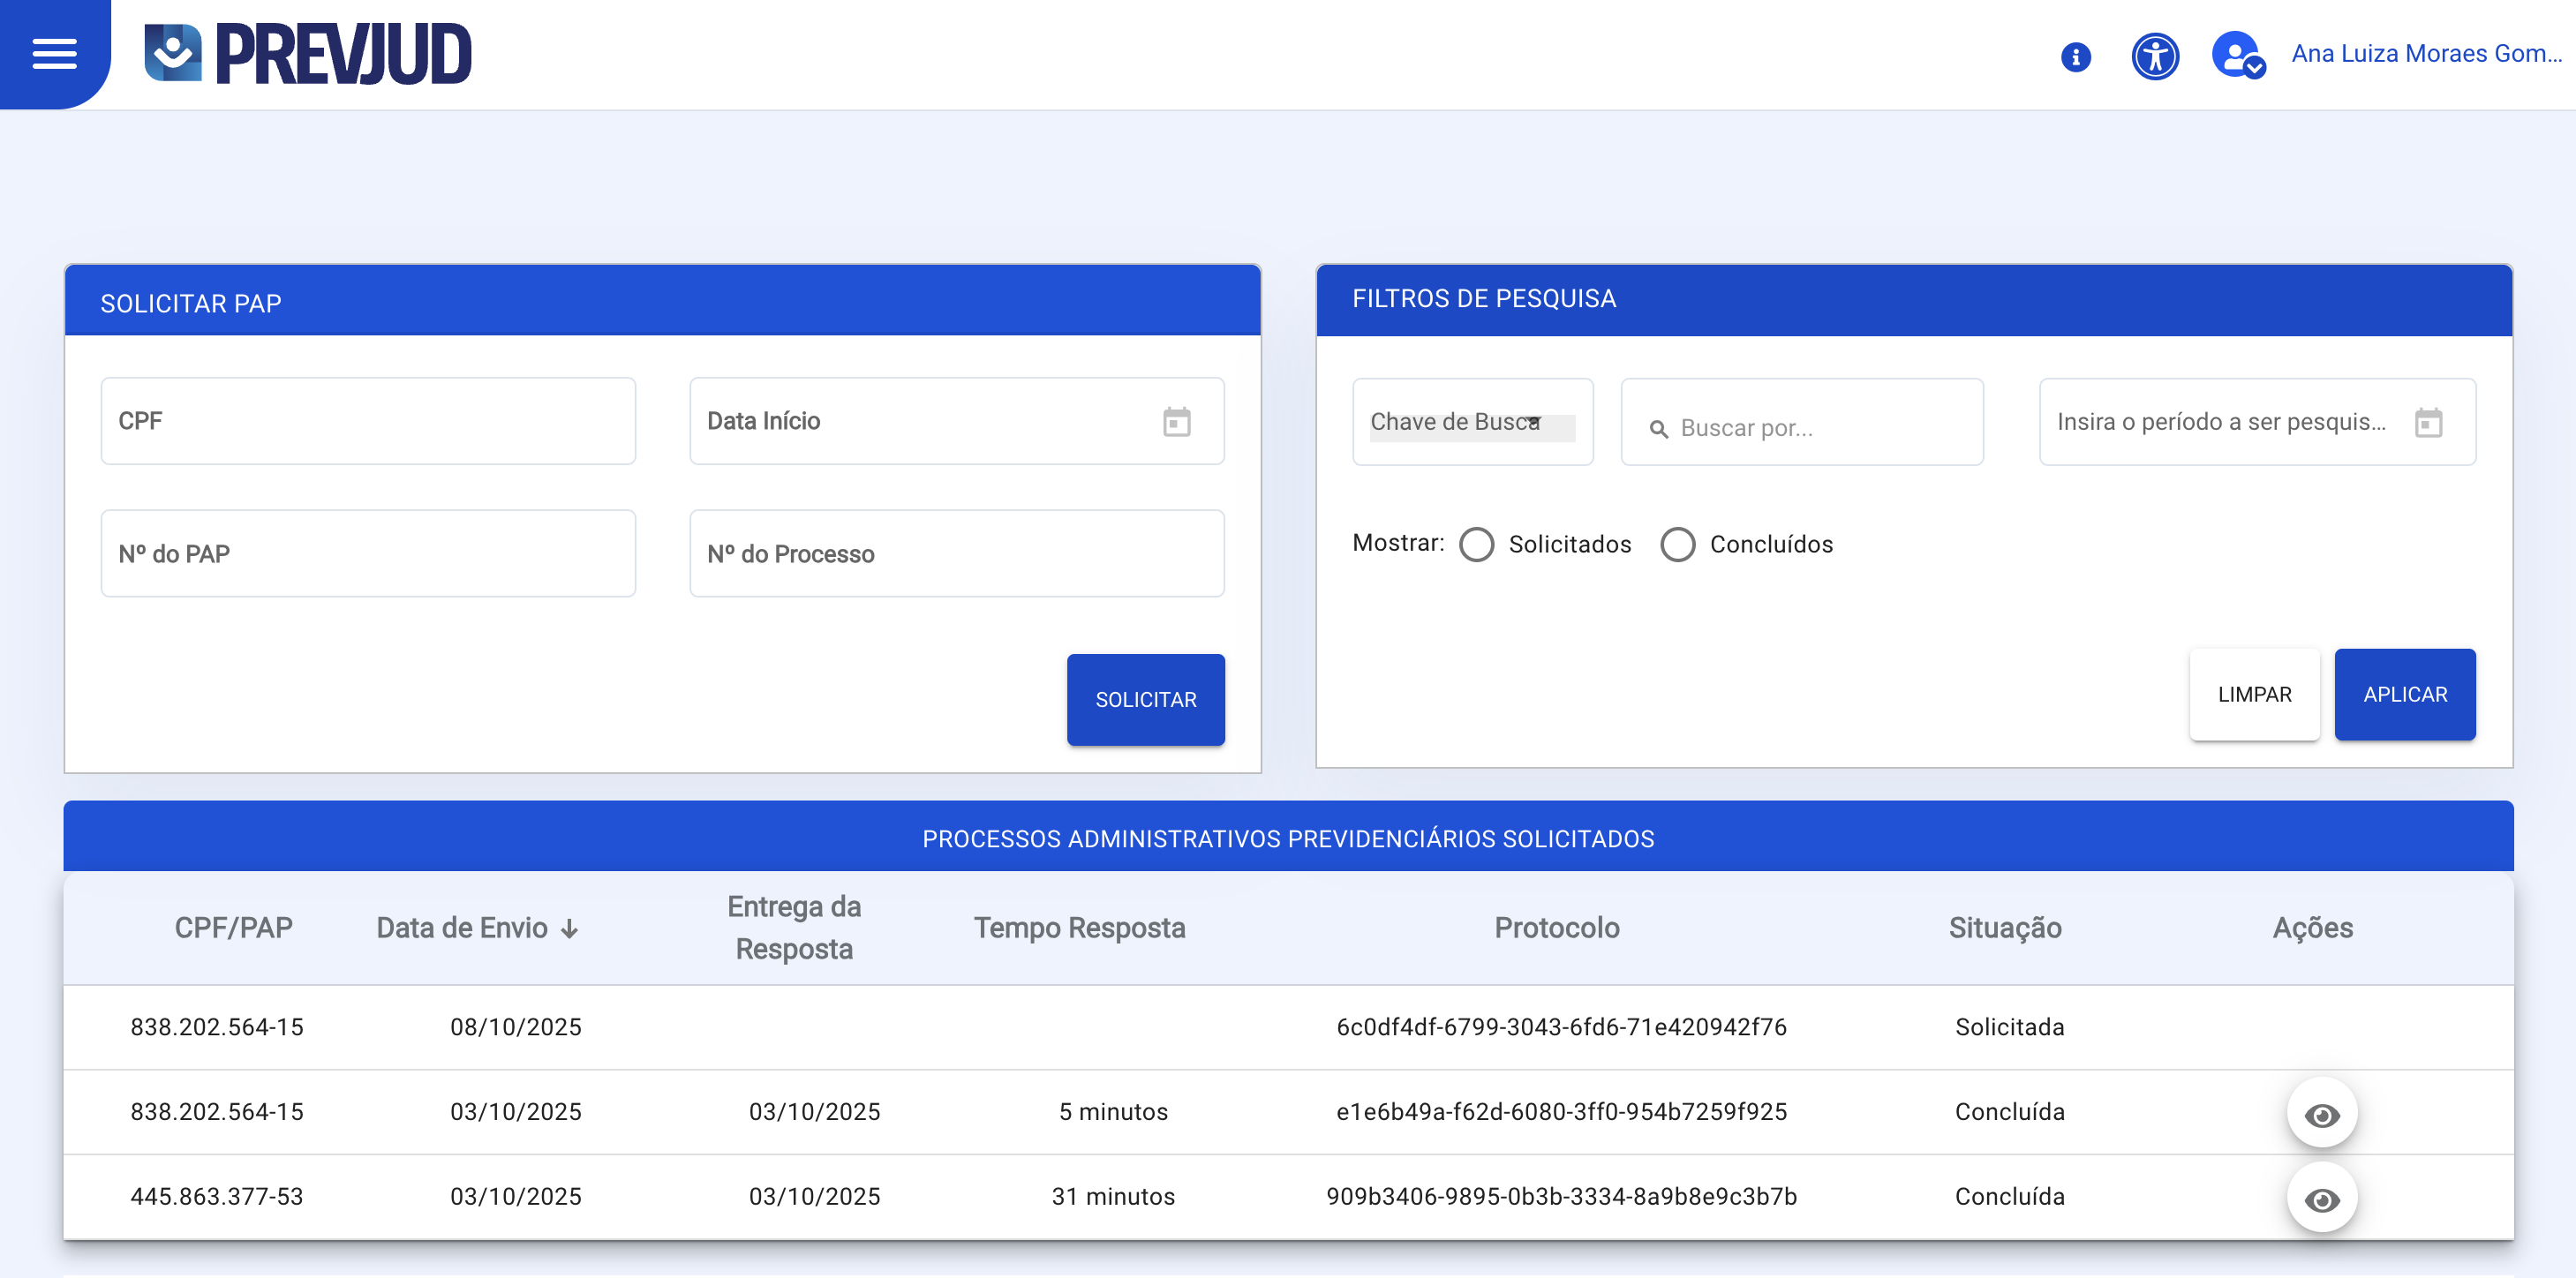Click inside the CPF input field
This screenshot has height=1278, width=2576.
[367, 421]
